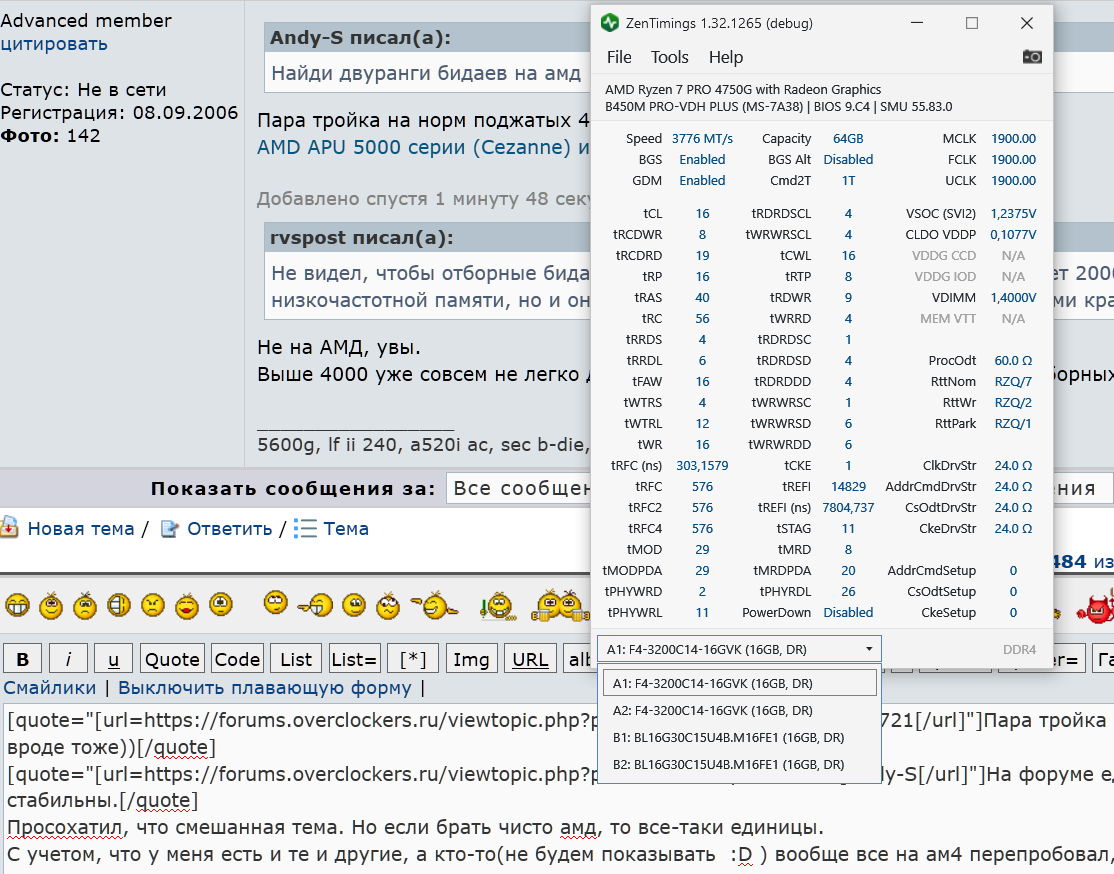
Task: Click the [*] list item button
Action: (413, 659)
